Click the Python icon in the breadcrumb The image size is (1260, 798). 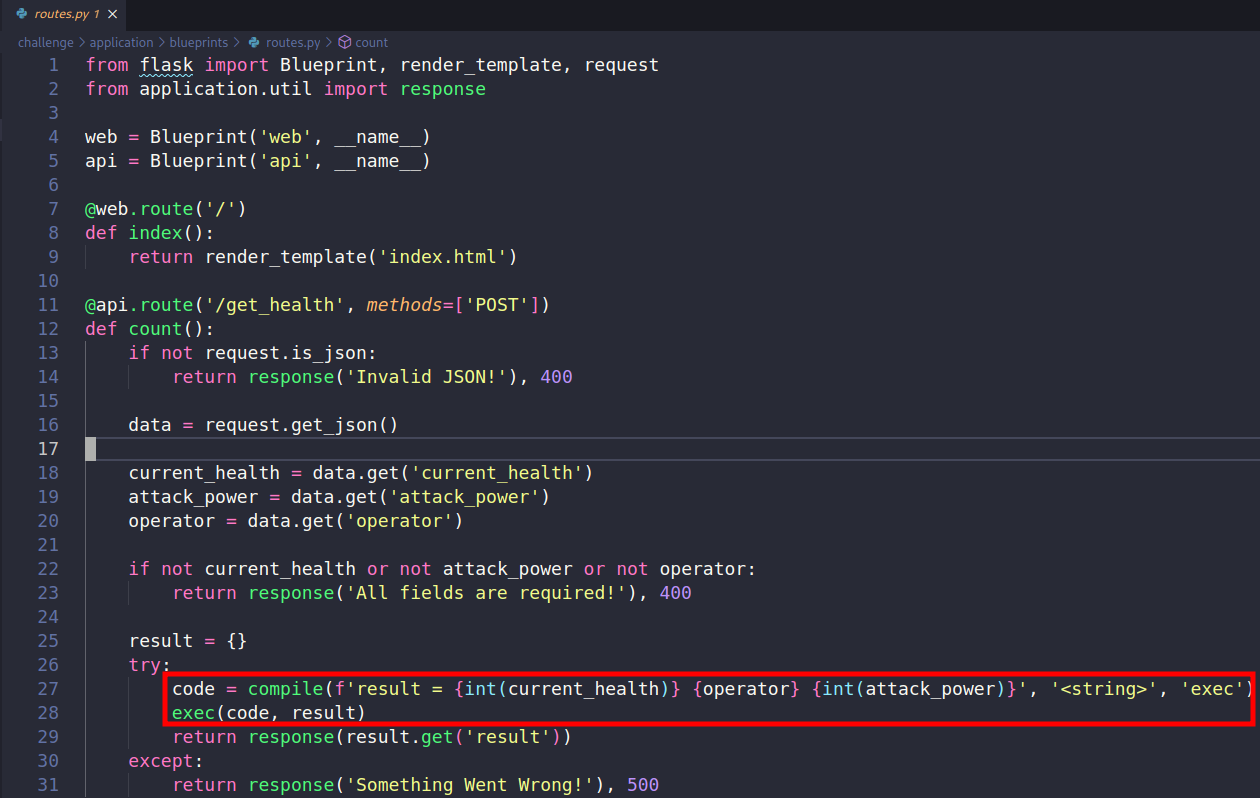[x=254, y=42]
